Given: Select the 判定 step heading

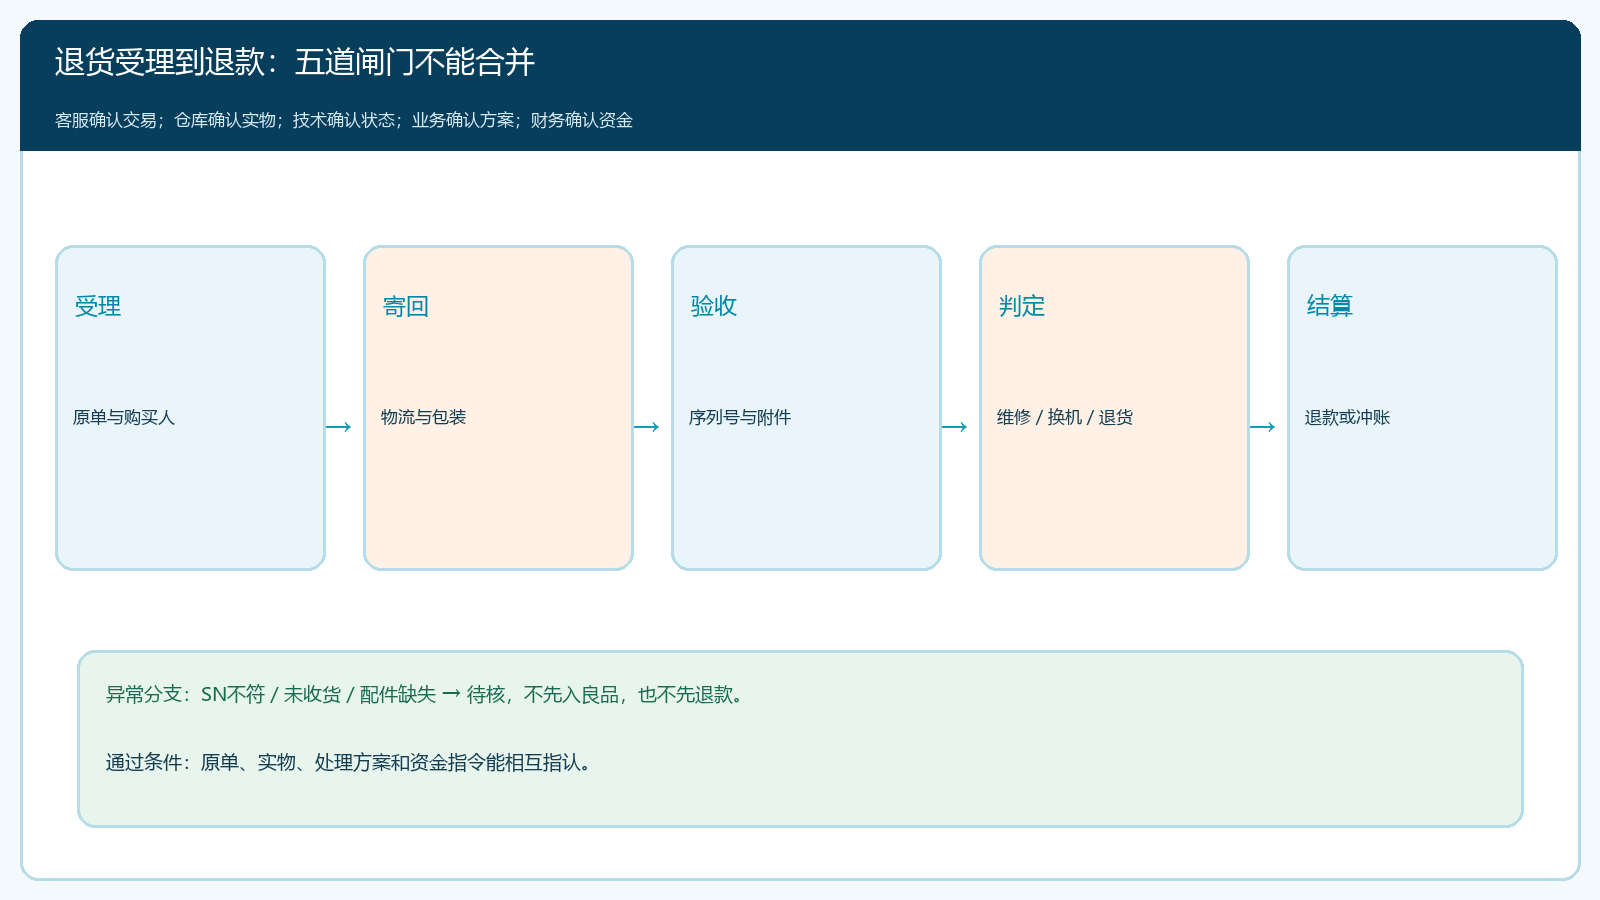Looking at the screenshot, I should tap(1022, 306).
